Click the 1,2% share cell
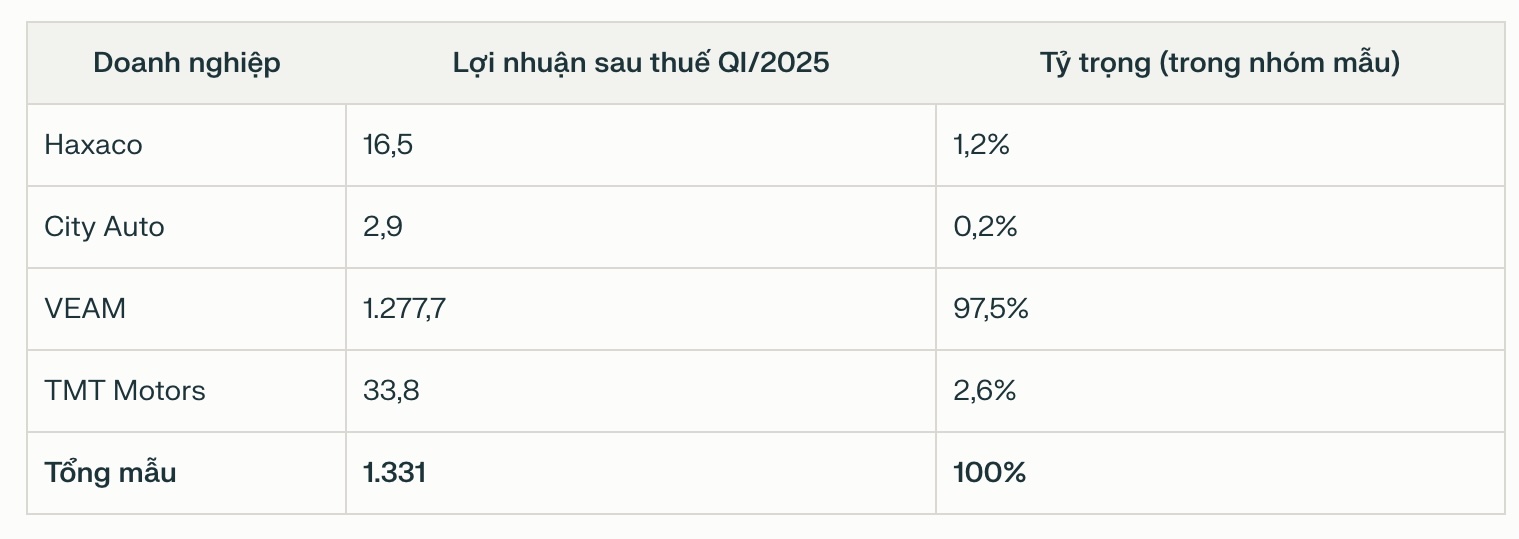 (x=982, y=145)
